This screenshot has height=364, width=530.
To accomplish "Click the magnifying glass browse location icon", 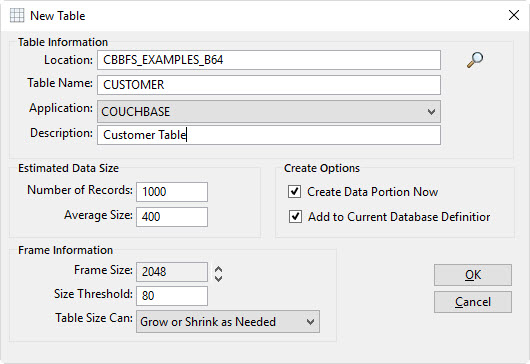I will [x=475, y=60].
